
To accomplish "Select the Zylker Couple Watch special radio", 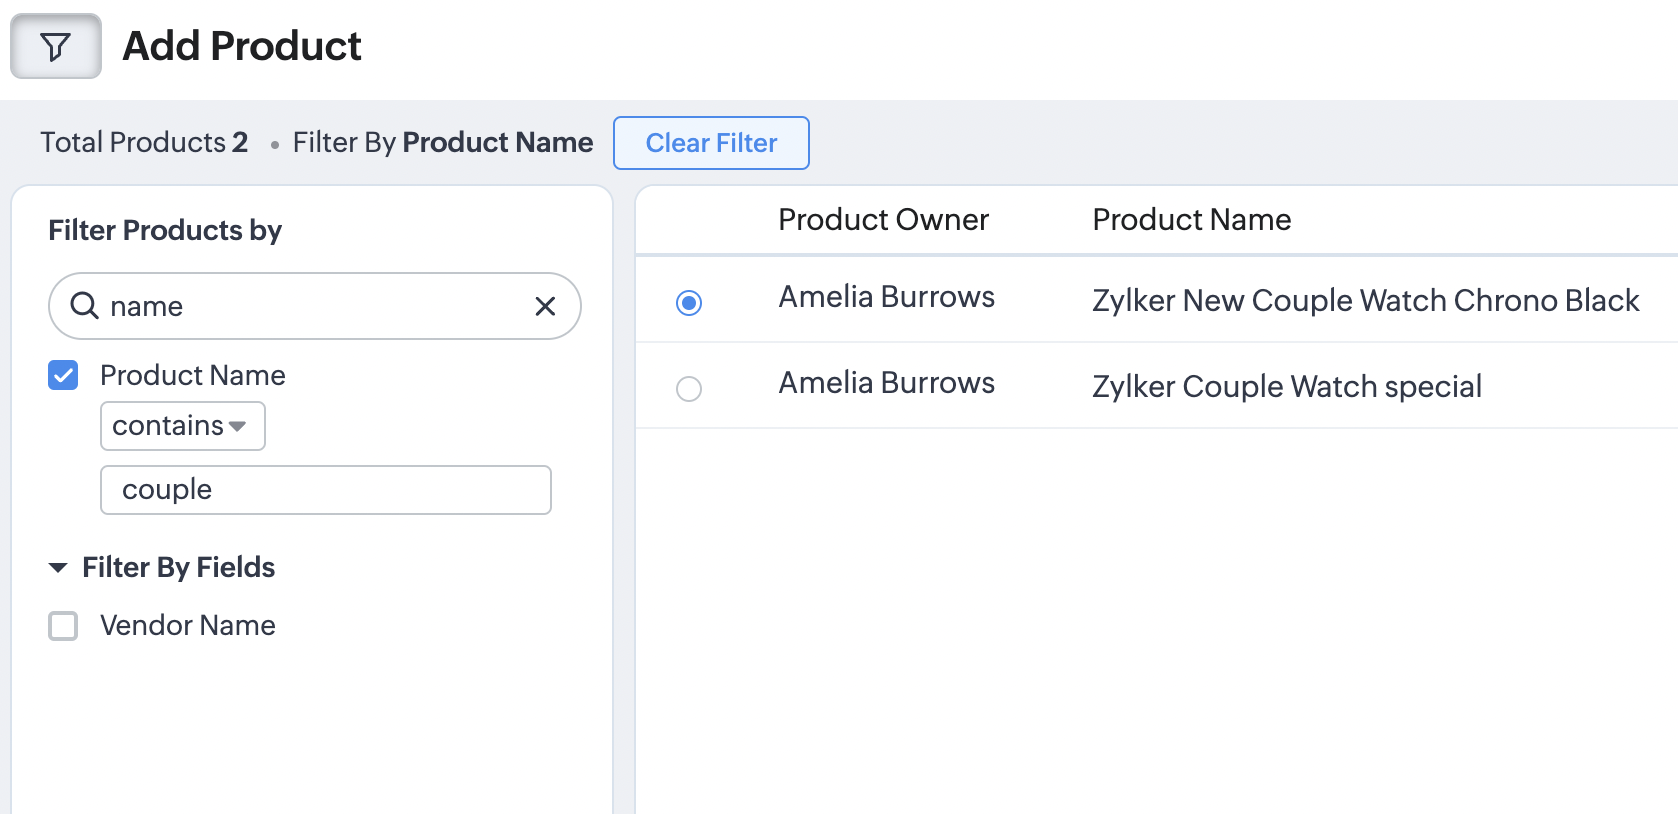I will pyautogui.click(x=689, y=388).
